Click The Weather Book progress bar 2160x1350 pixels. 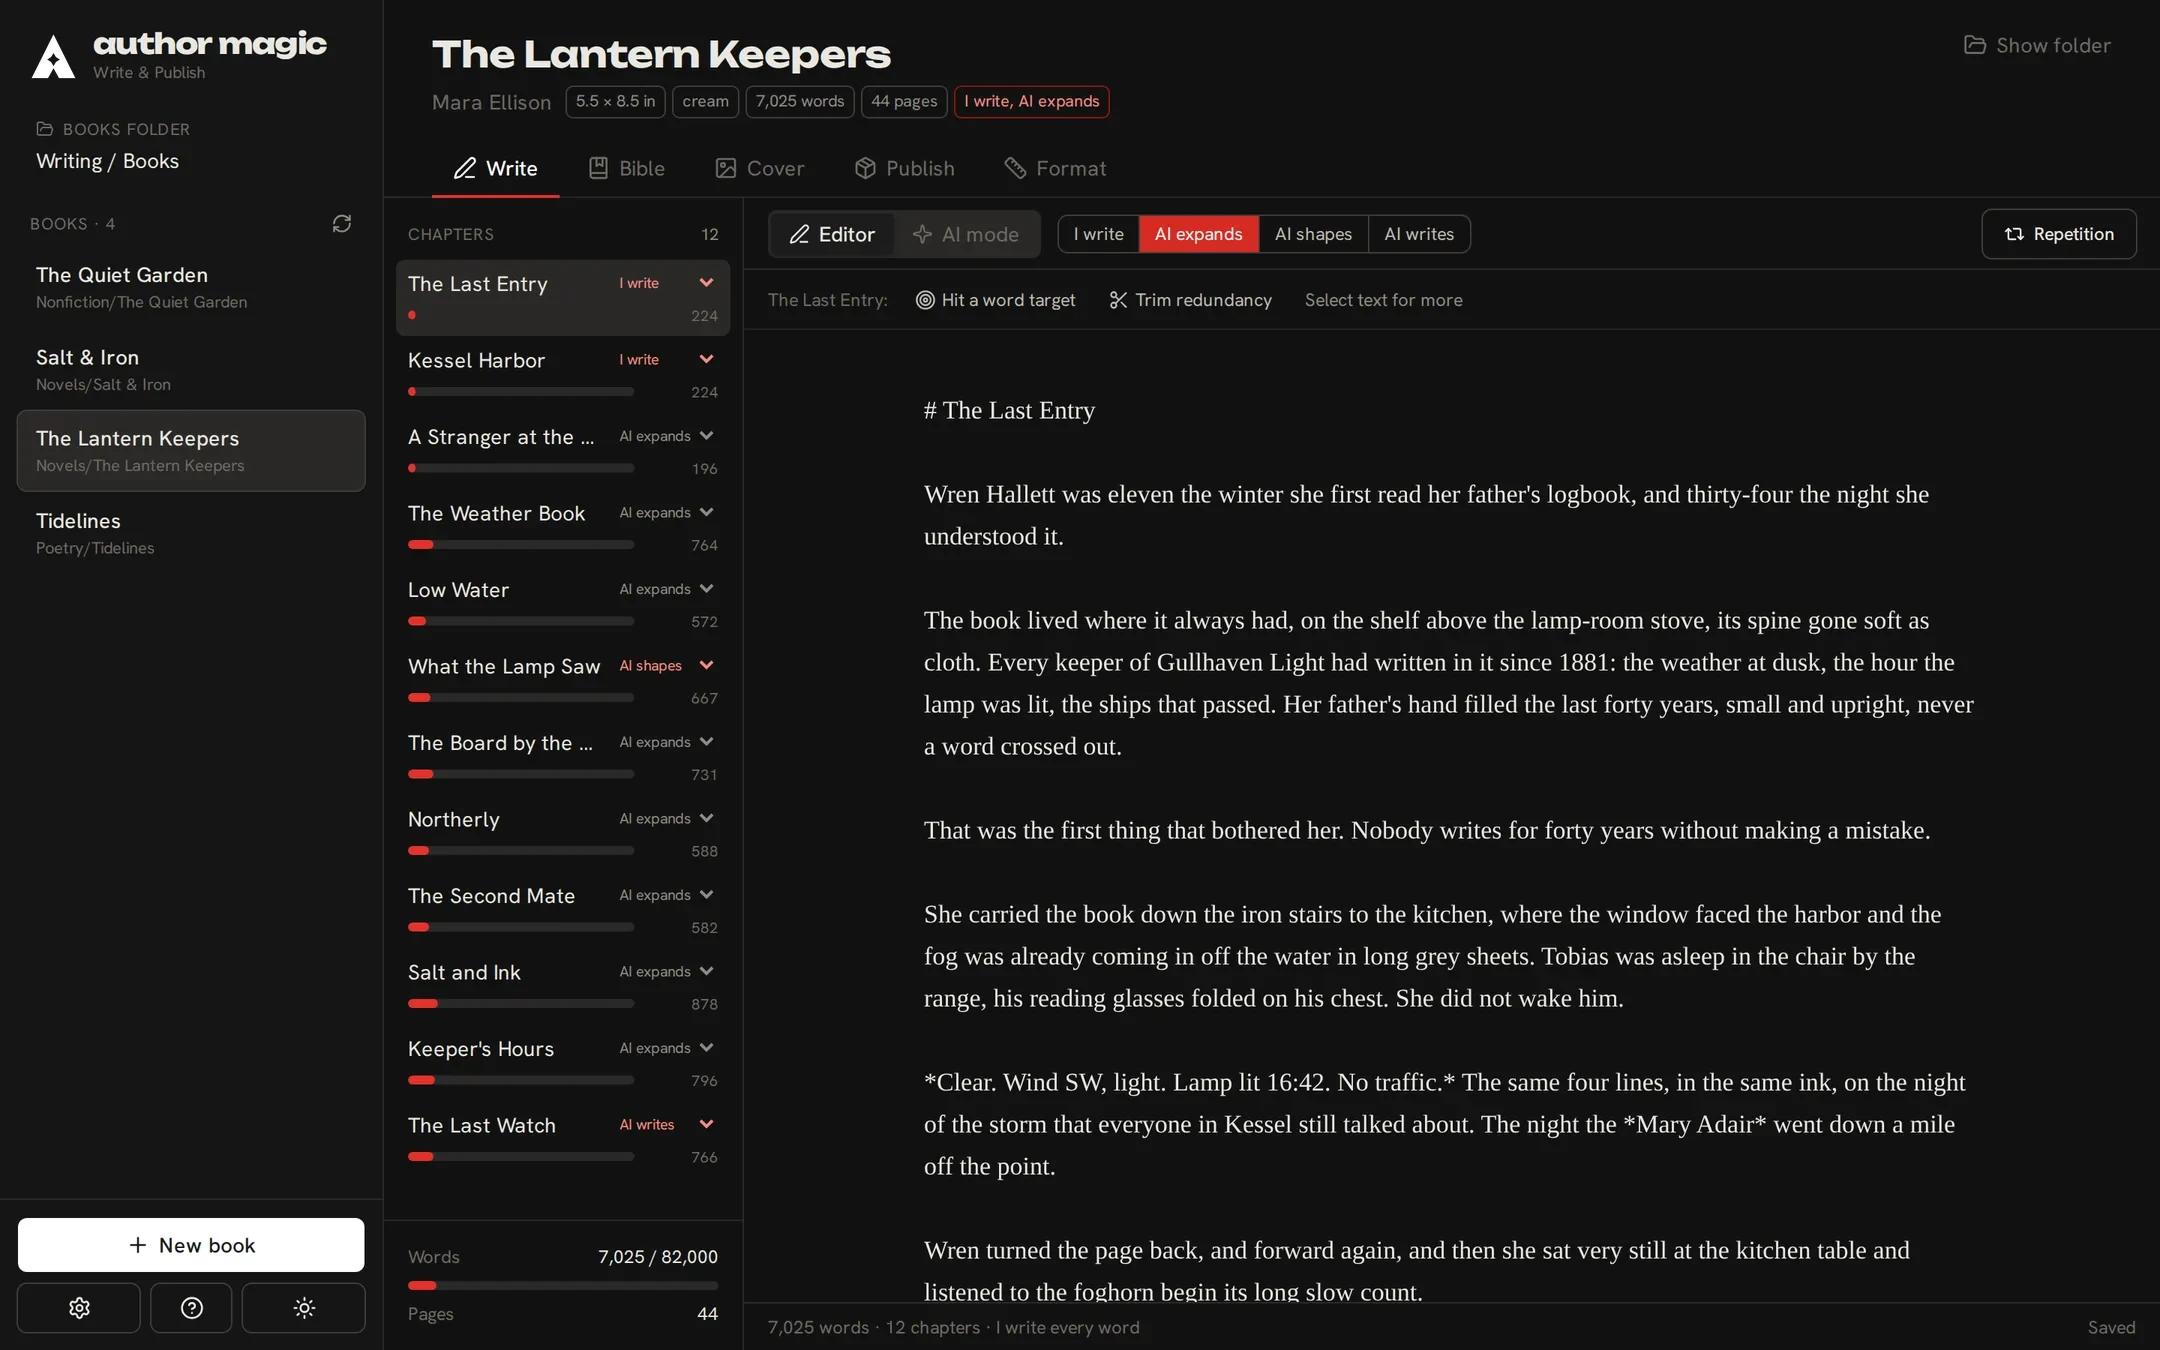pos(521,545)
